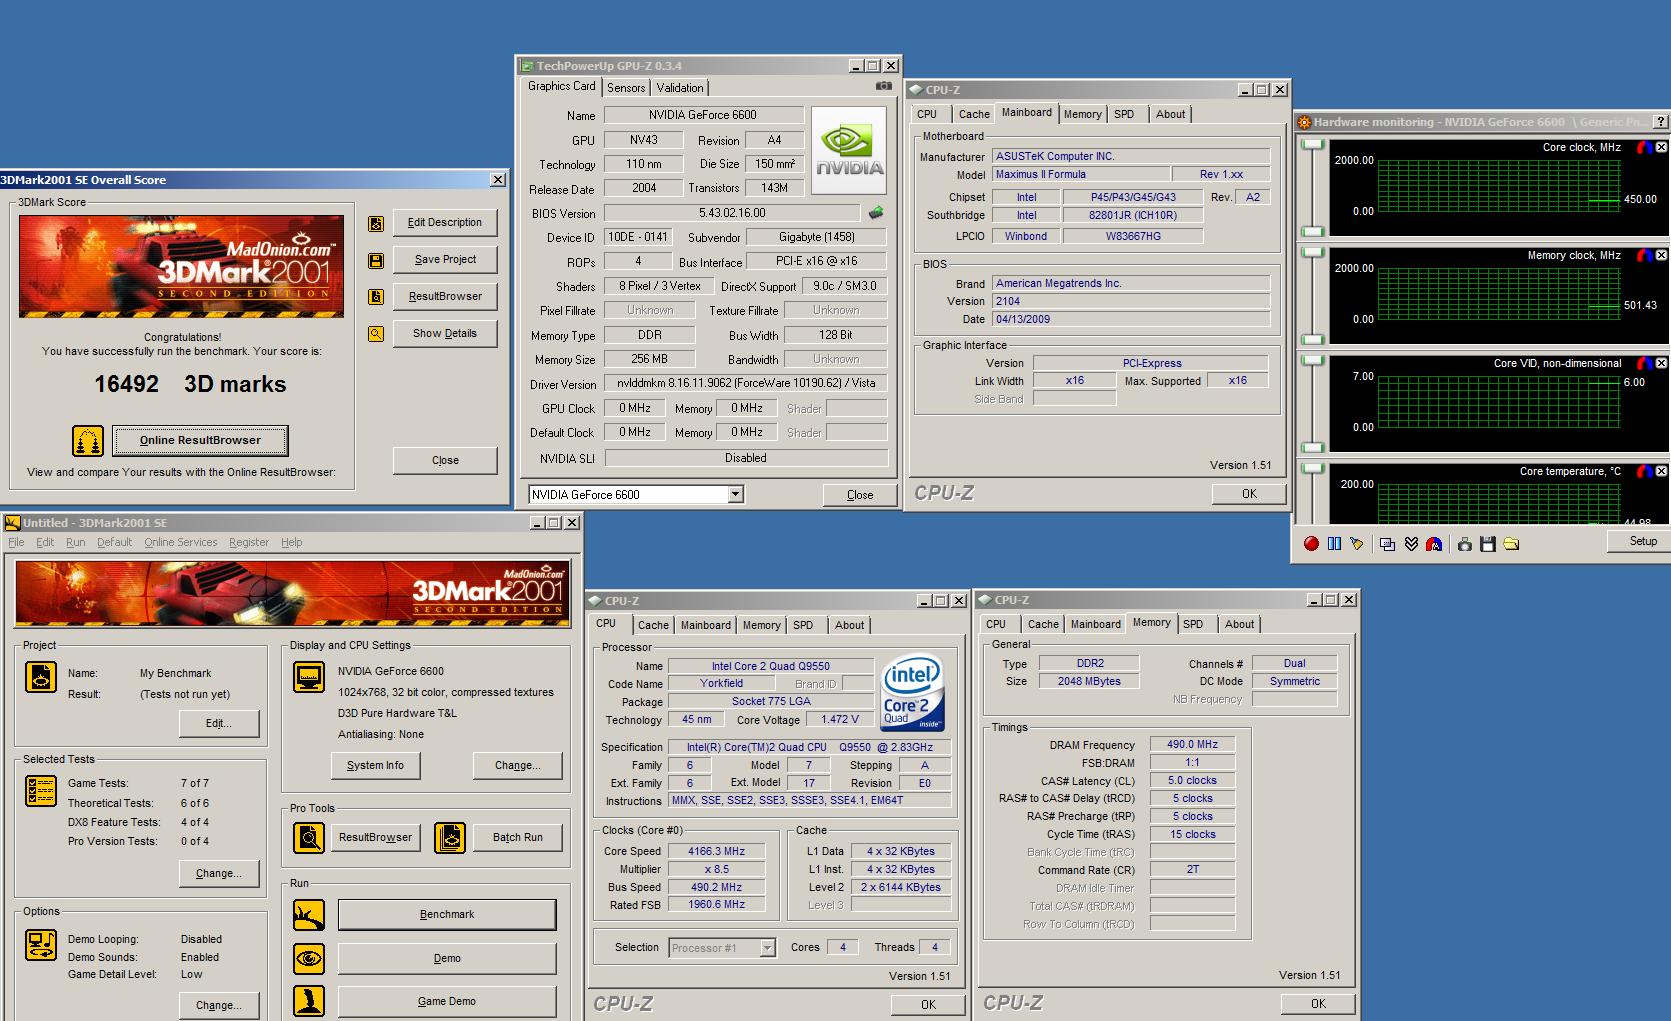Capture monitoring screenshot with the camera icon
The width and height of the screenshot is (1671, 1021).
click(1465, 543)
